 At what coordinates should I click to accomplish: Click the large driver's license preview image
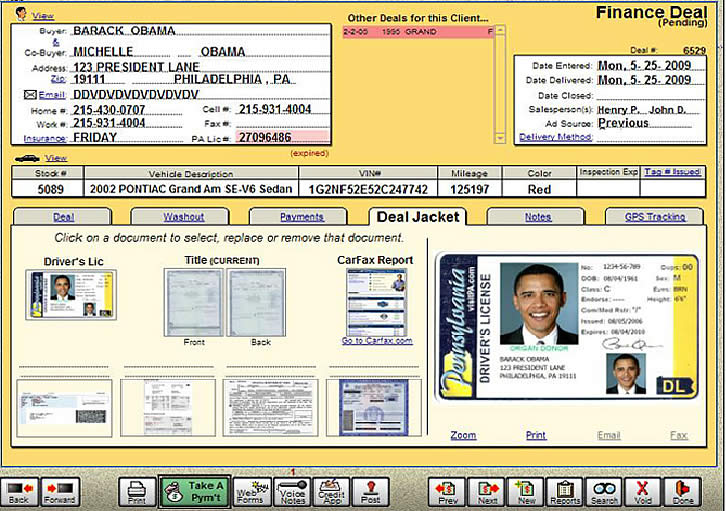[566, 327]
